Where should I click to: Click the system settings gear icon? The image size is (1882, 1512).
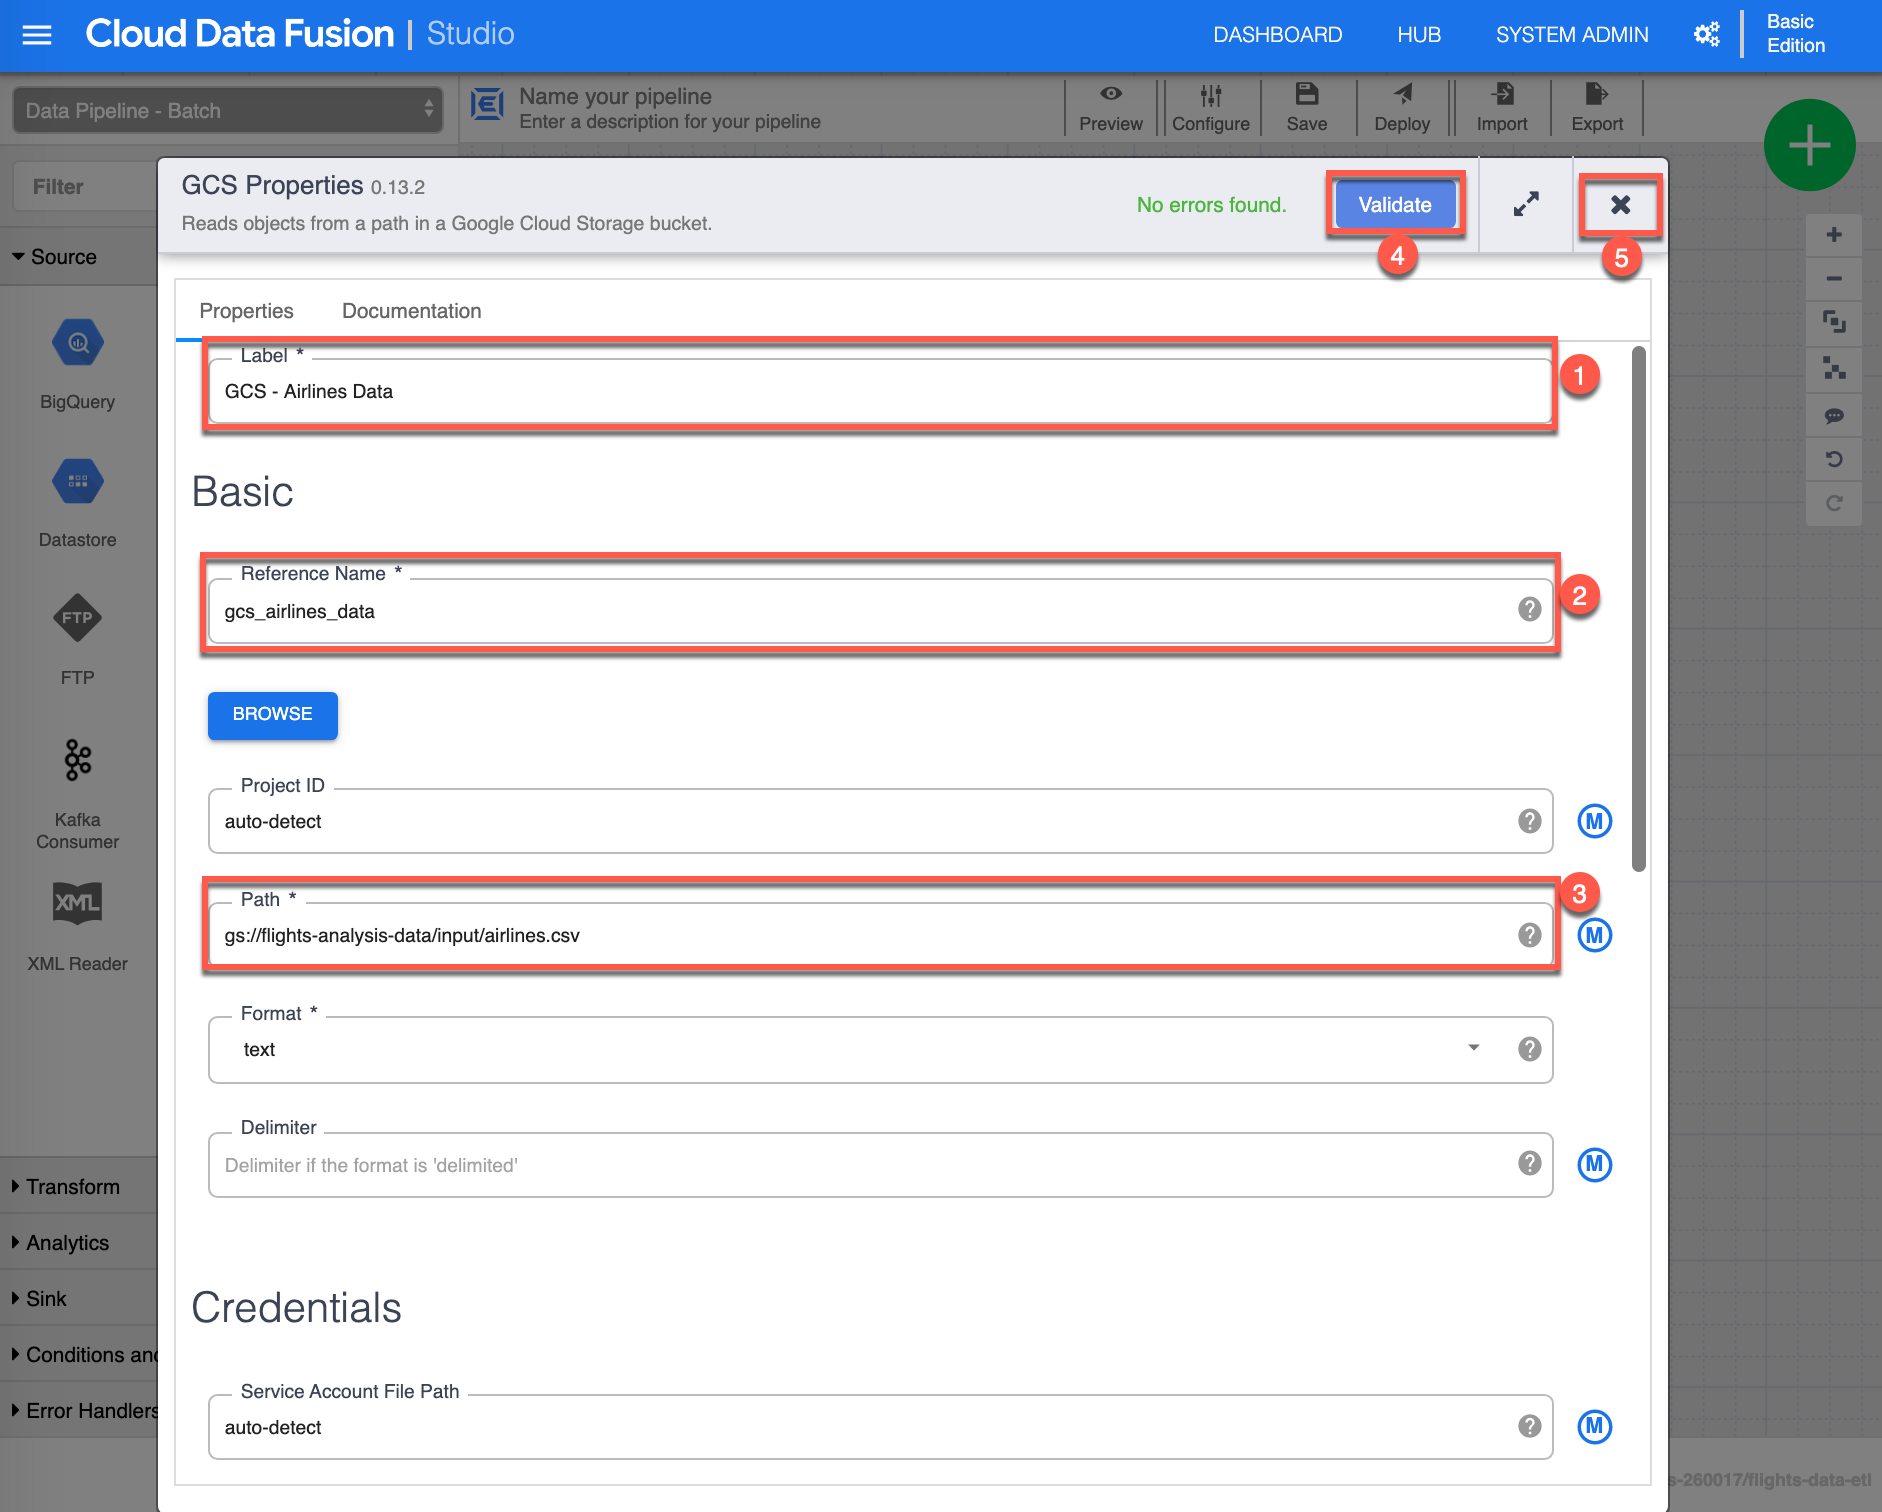click(1706, 35)
